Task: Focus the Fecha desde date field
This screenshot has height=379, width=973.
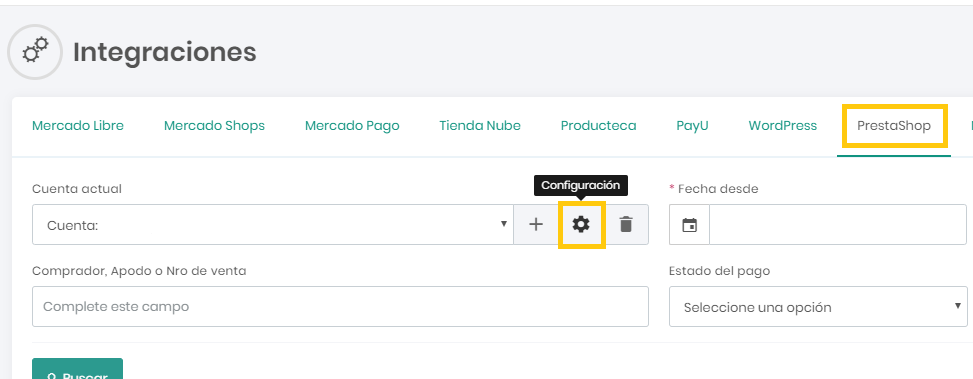Action: 838,225
